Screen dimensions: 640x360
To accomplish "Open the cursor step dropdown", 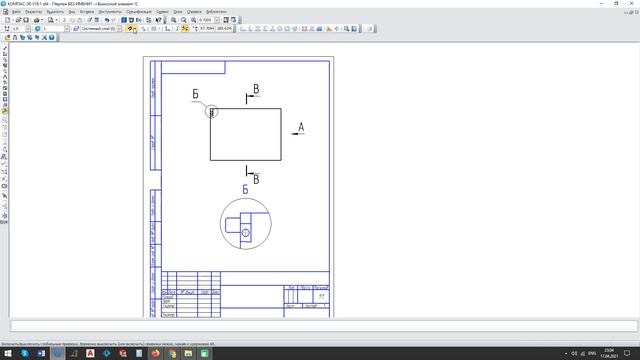I will coord(28,29).
